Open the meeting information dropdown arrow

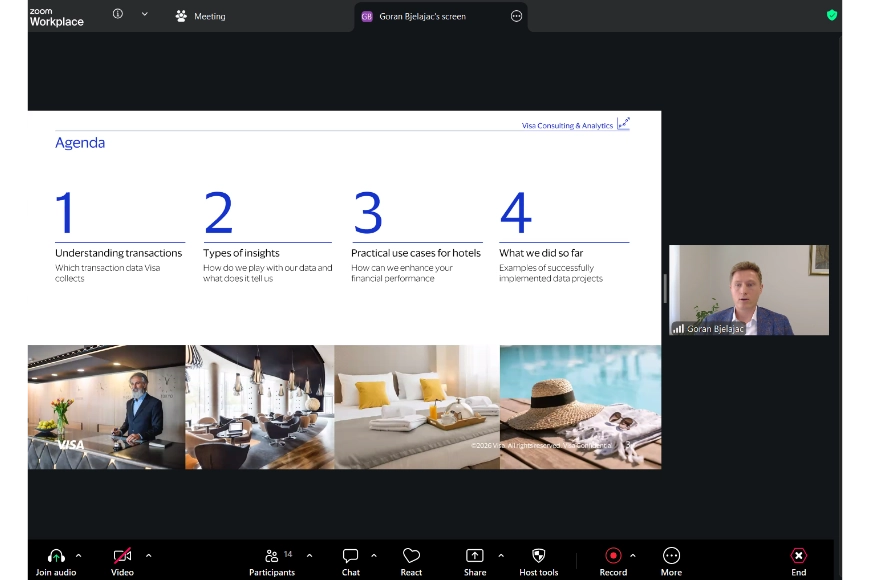coord(143,15)
